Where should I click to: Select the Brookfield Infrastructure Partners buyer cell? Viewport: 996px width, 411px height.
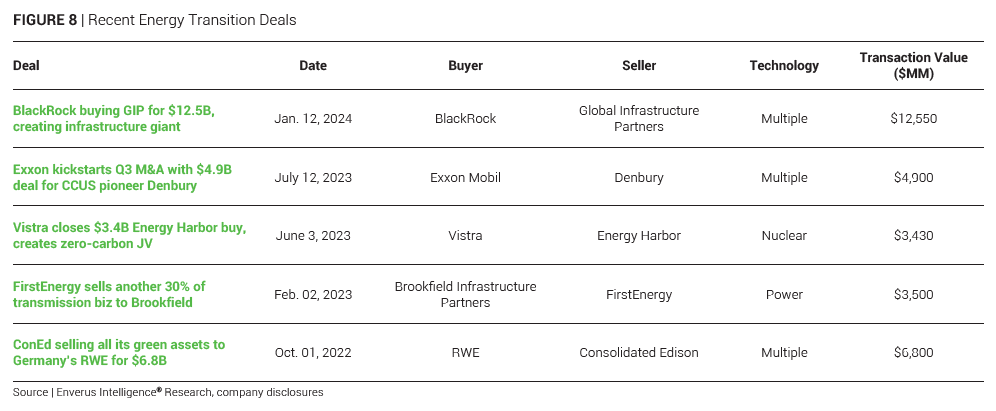pyautogui.click(x=465, y=294)
